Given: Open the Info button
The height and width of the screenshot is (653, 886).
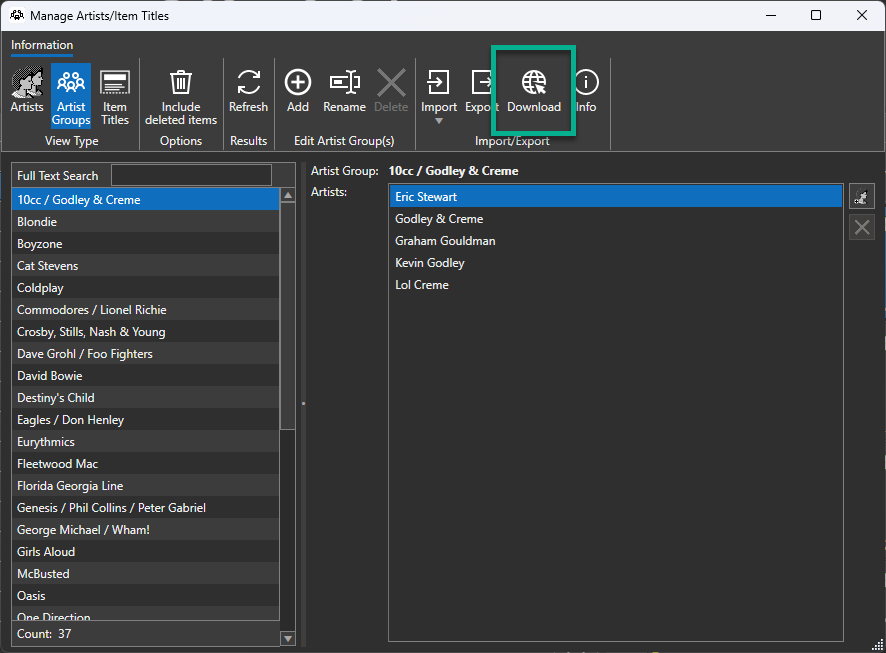Looking at the screenshot, I should (587, 90).
